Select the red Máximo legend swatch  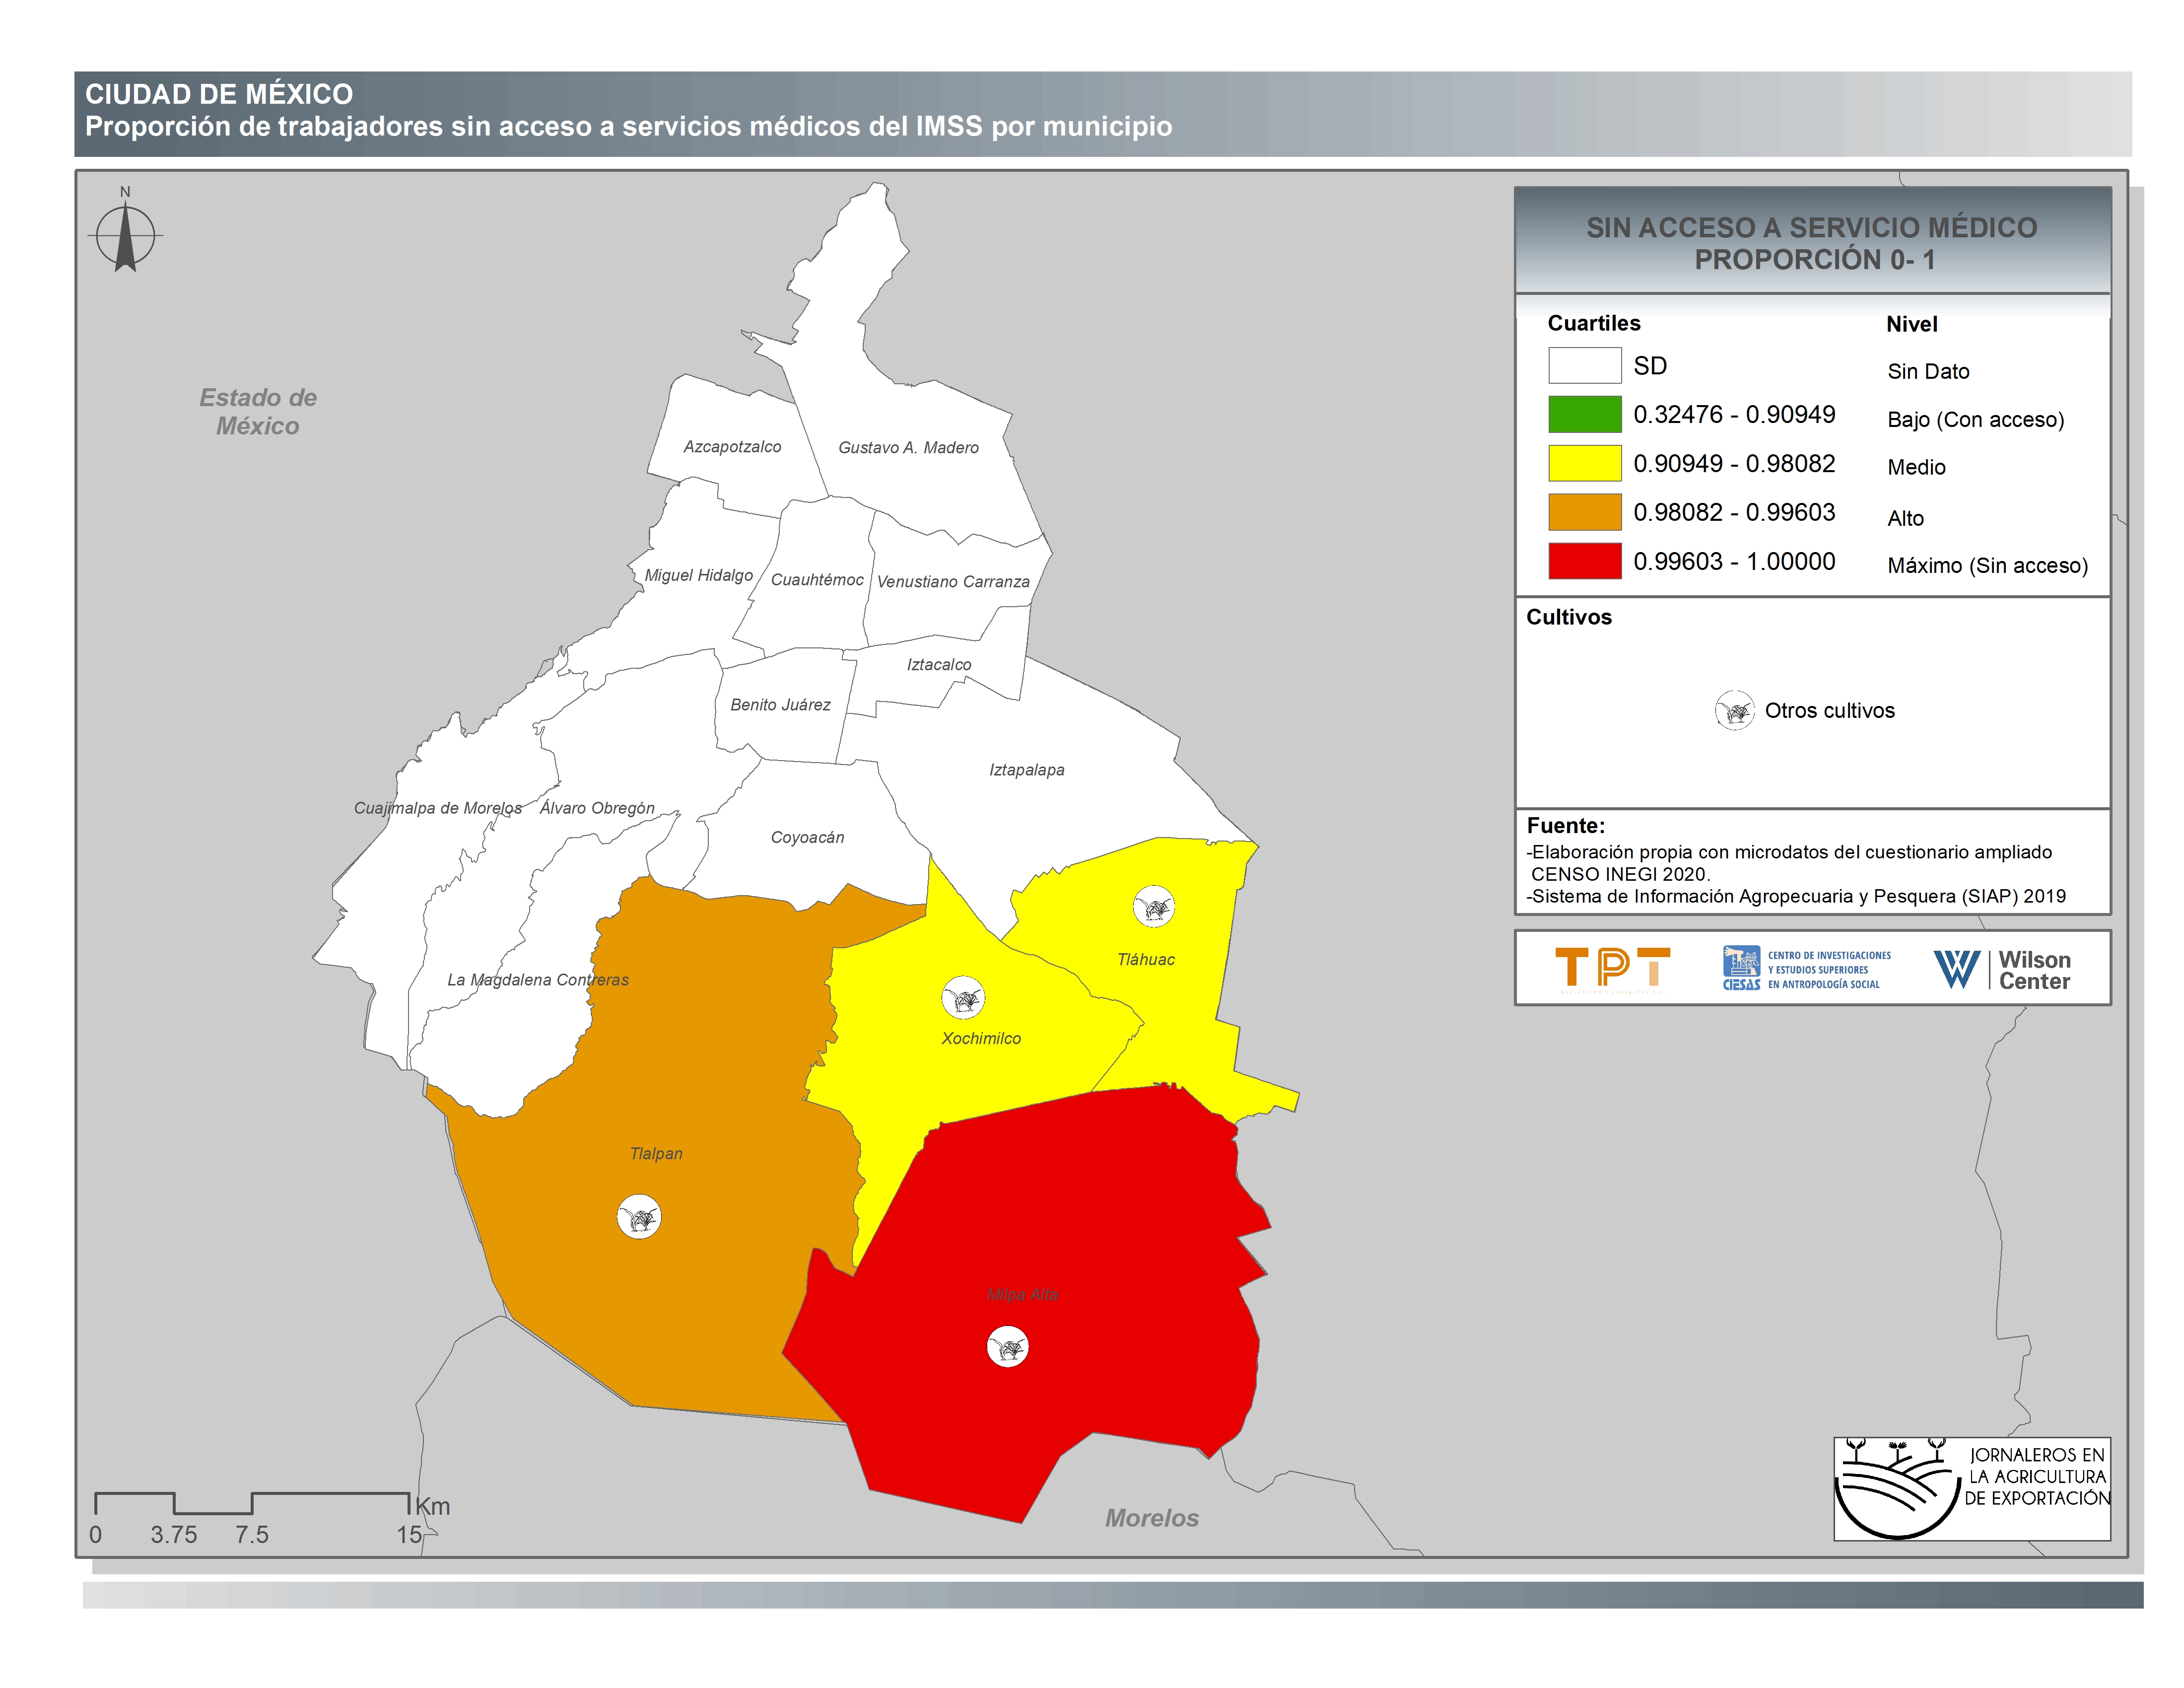(1584, 561)
